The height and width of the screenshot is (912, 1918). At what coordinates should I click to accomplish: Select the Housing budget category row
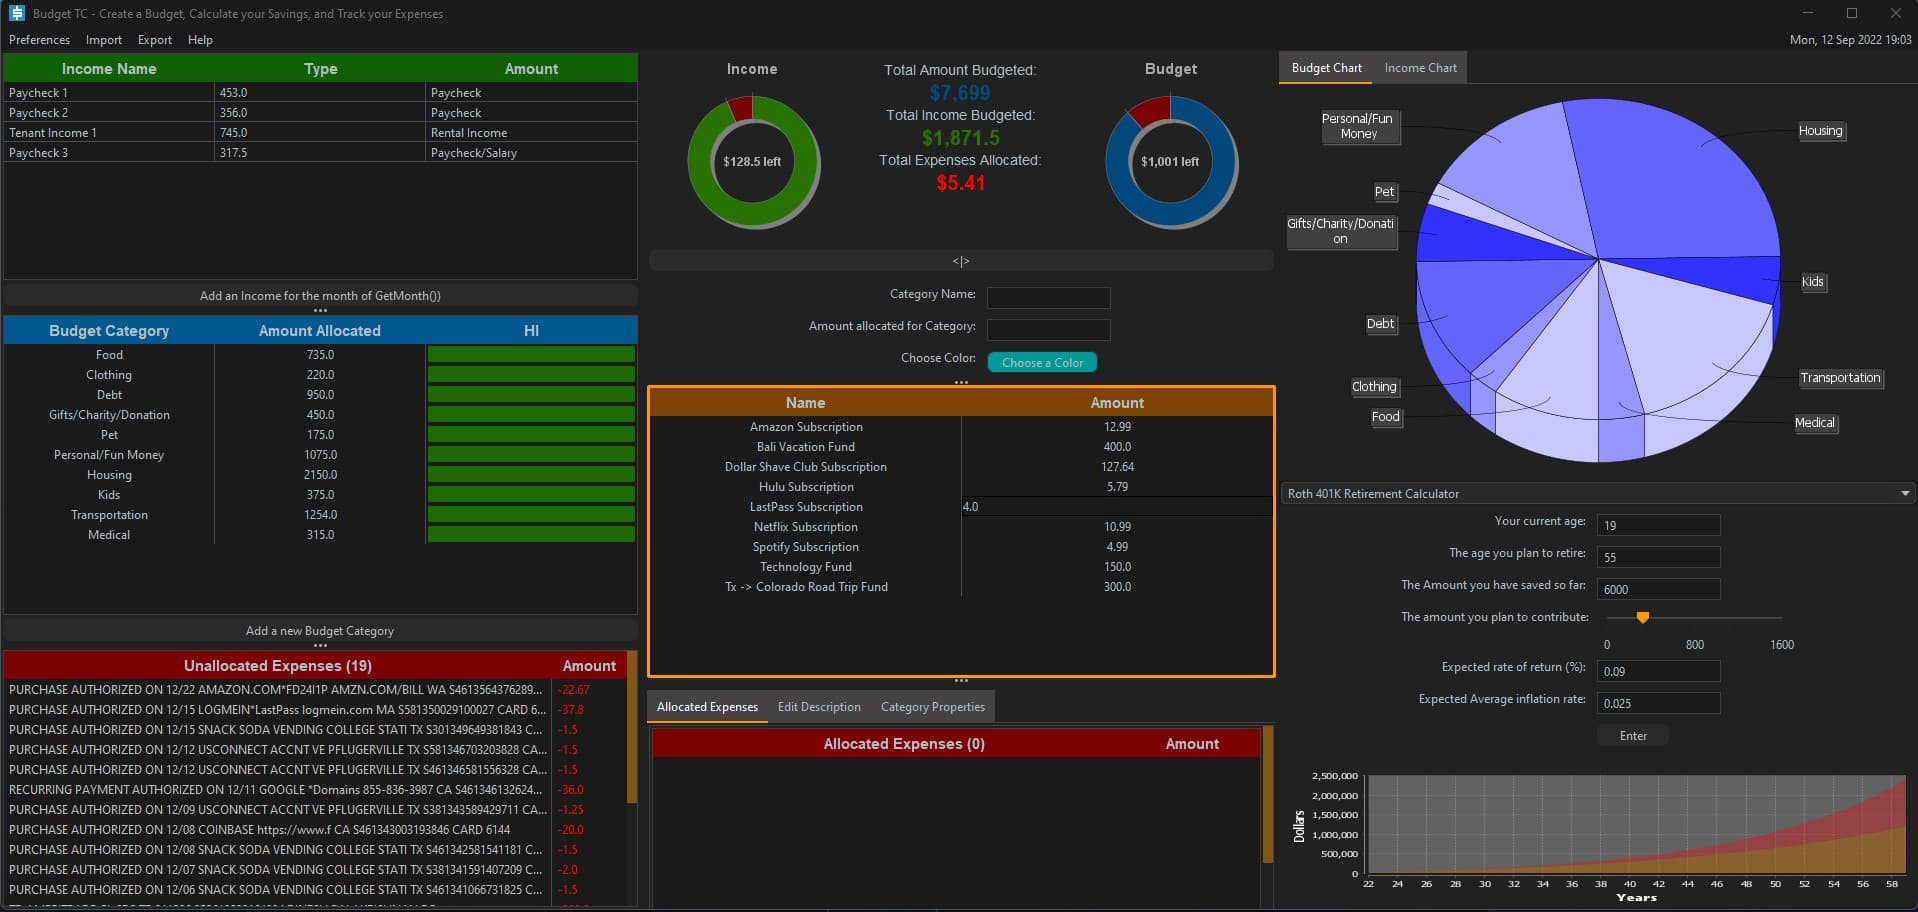click(x=109, y=474)
